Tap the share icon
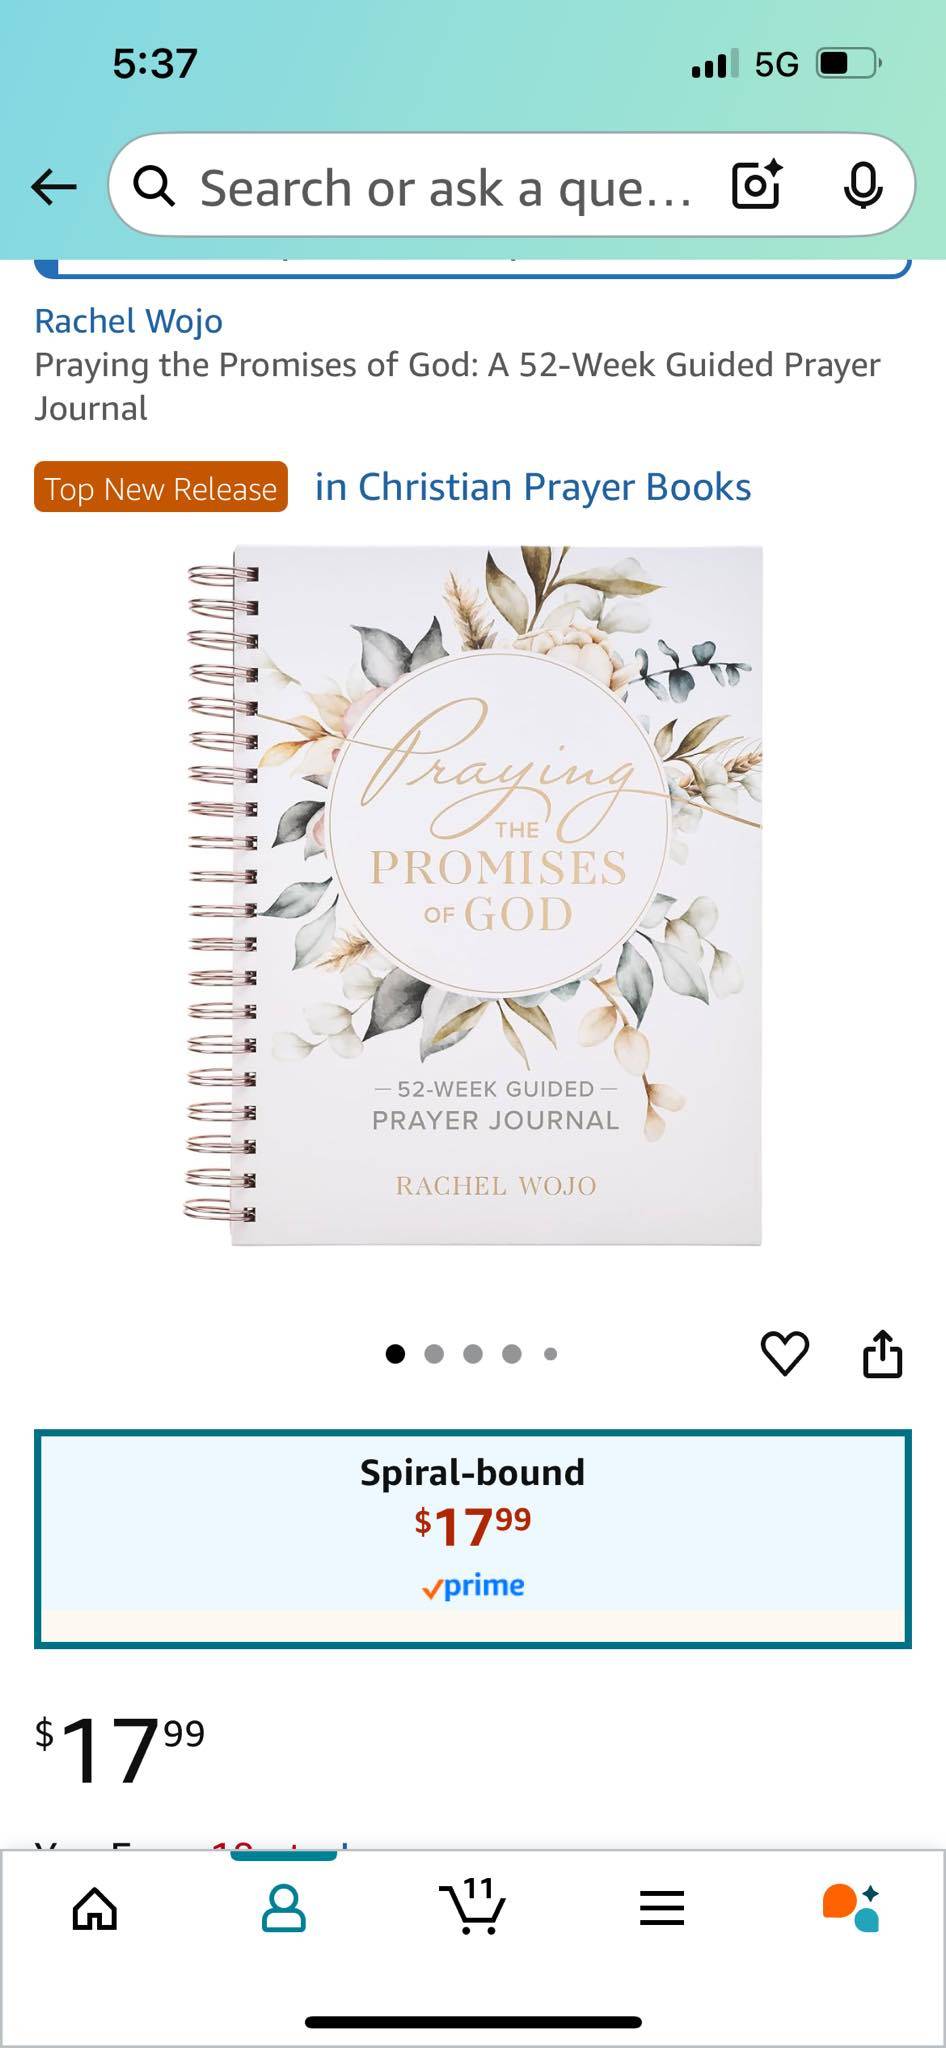 882,1353
